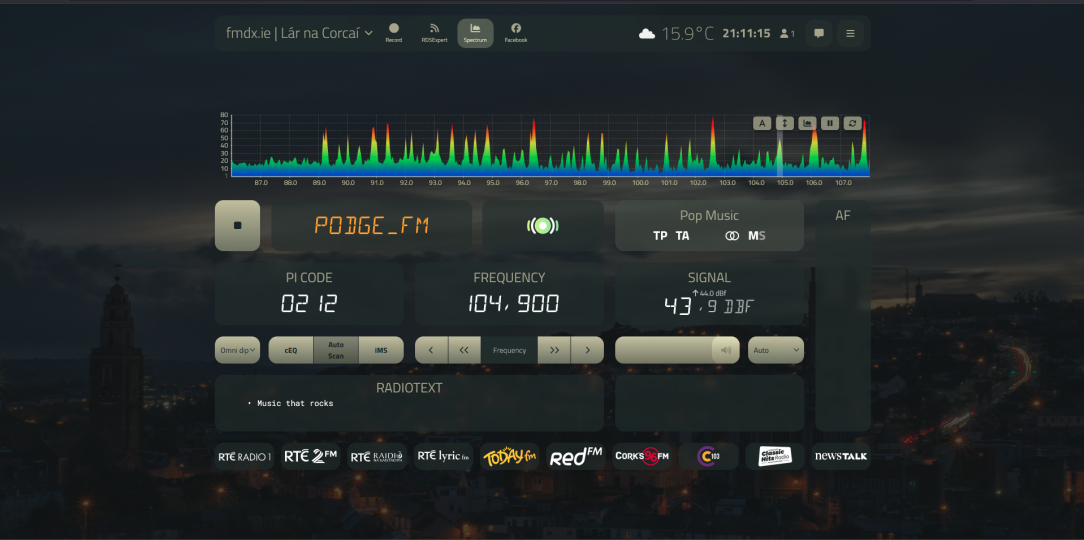
Task: Click the green signal broadcast indicator
Action: click(x=543, y=225)
